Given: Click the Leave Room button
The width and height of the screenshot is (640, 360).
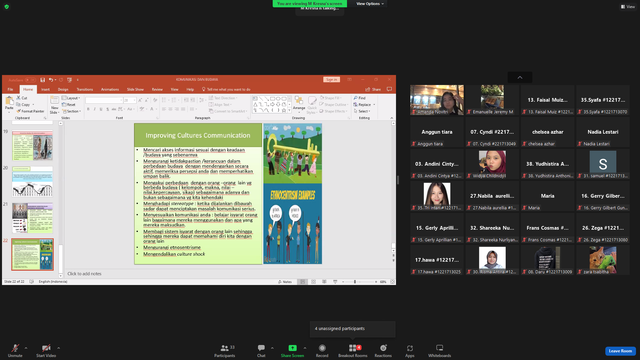Looking at the screenshot, I should [620, 351].
